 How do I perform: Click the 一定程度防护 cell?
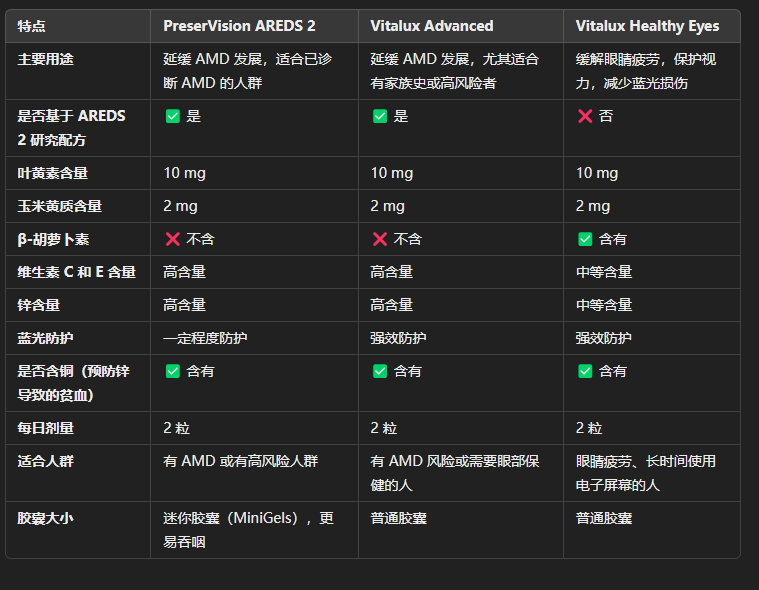point(205,338)
